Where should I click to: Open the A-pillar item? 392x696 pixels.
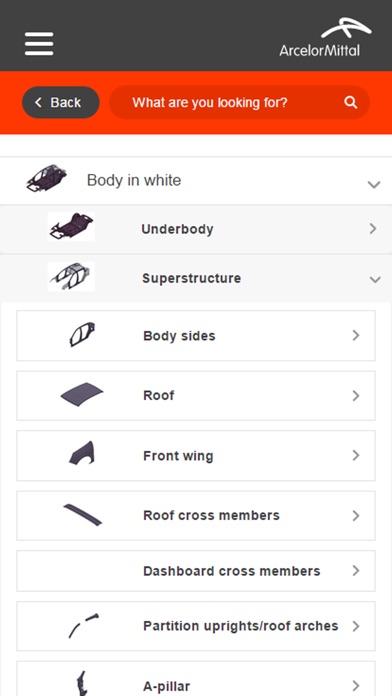(196, 679)
